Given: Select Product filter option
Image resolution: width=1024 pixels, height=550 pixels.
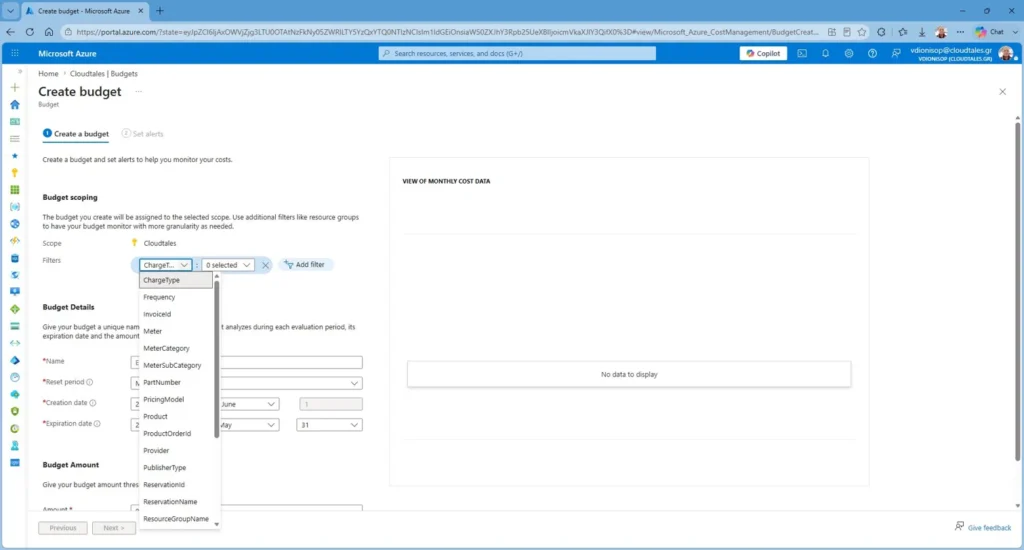Looking at the screenshot, I should [176, 416].
